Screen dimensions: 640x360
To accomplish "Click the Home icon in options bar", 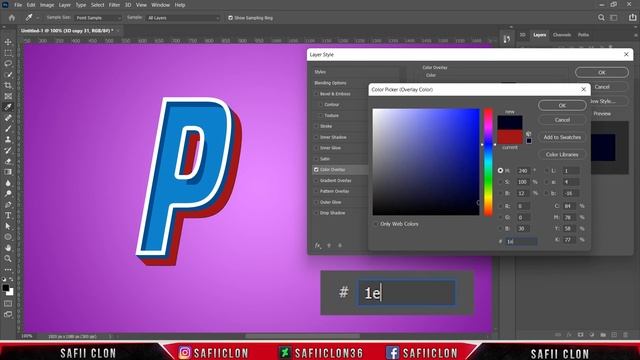I will [11, 18].
